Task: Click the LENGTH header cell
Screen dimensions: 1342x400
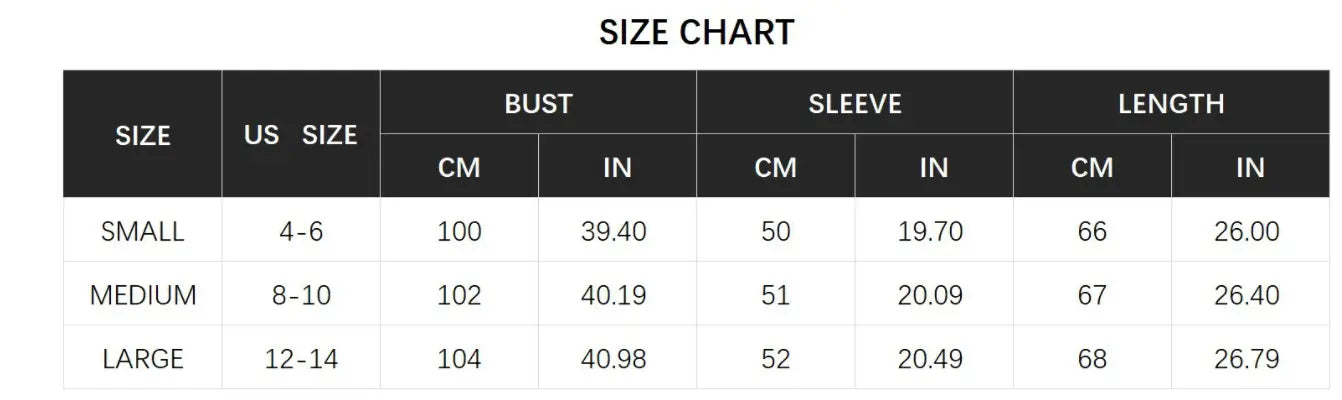Action: [x=1171, y=103]
